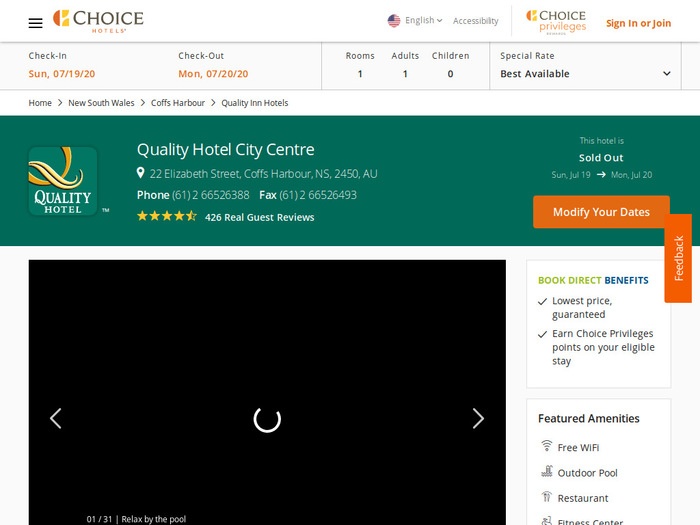Click the Choice Privileges logo
Image resolution: width=700 pixels, height=525 pixels.
click(556, 22)
